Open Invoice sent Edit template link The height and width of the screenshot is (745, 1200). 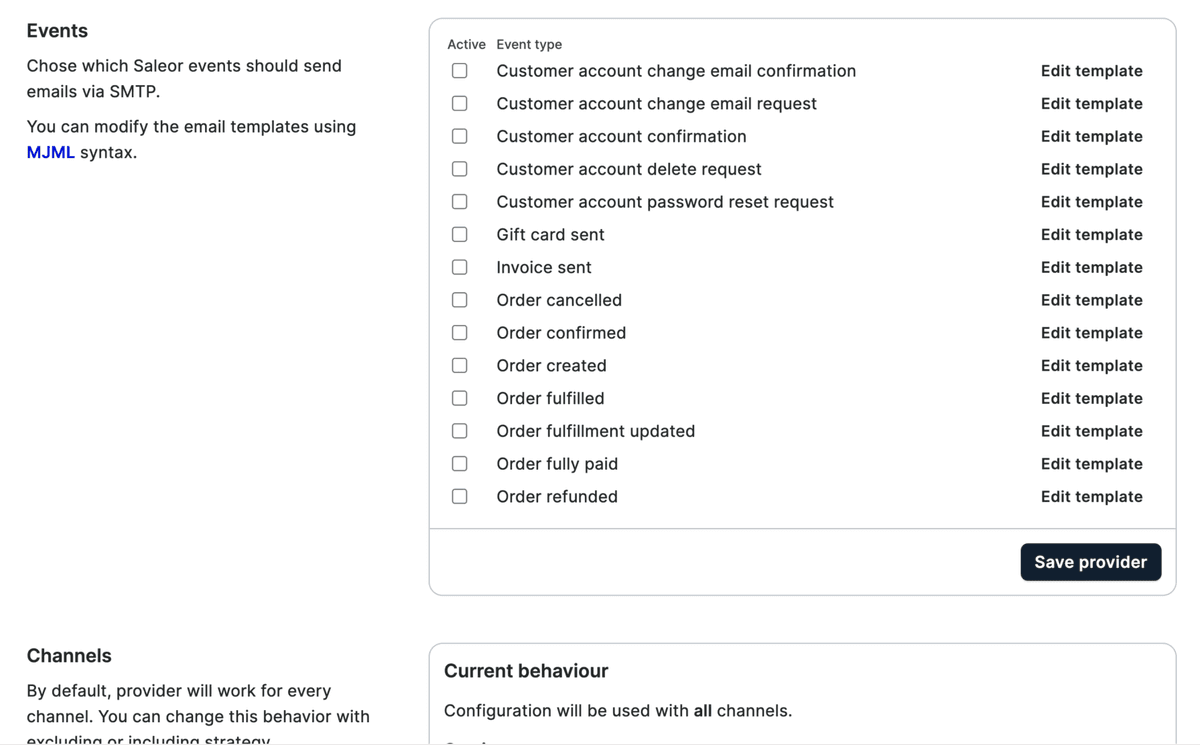click(x=1091, y=267)
